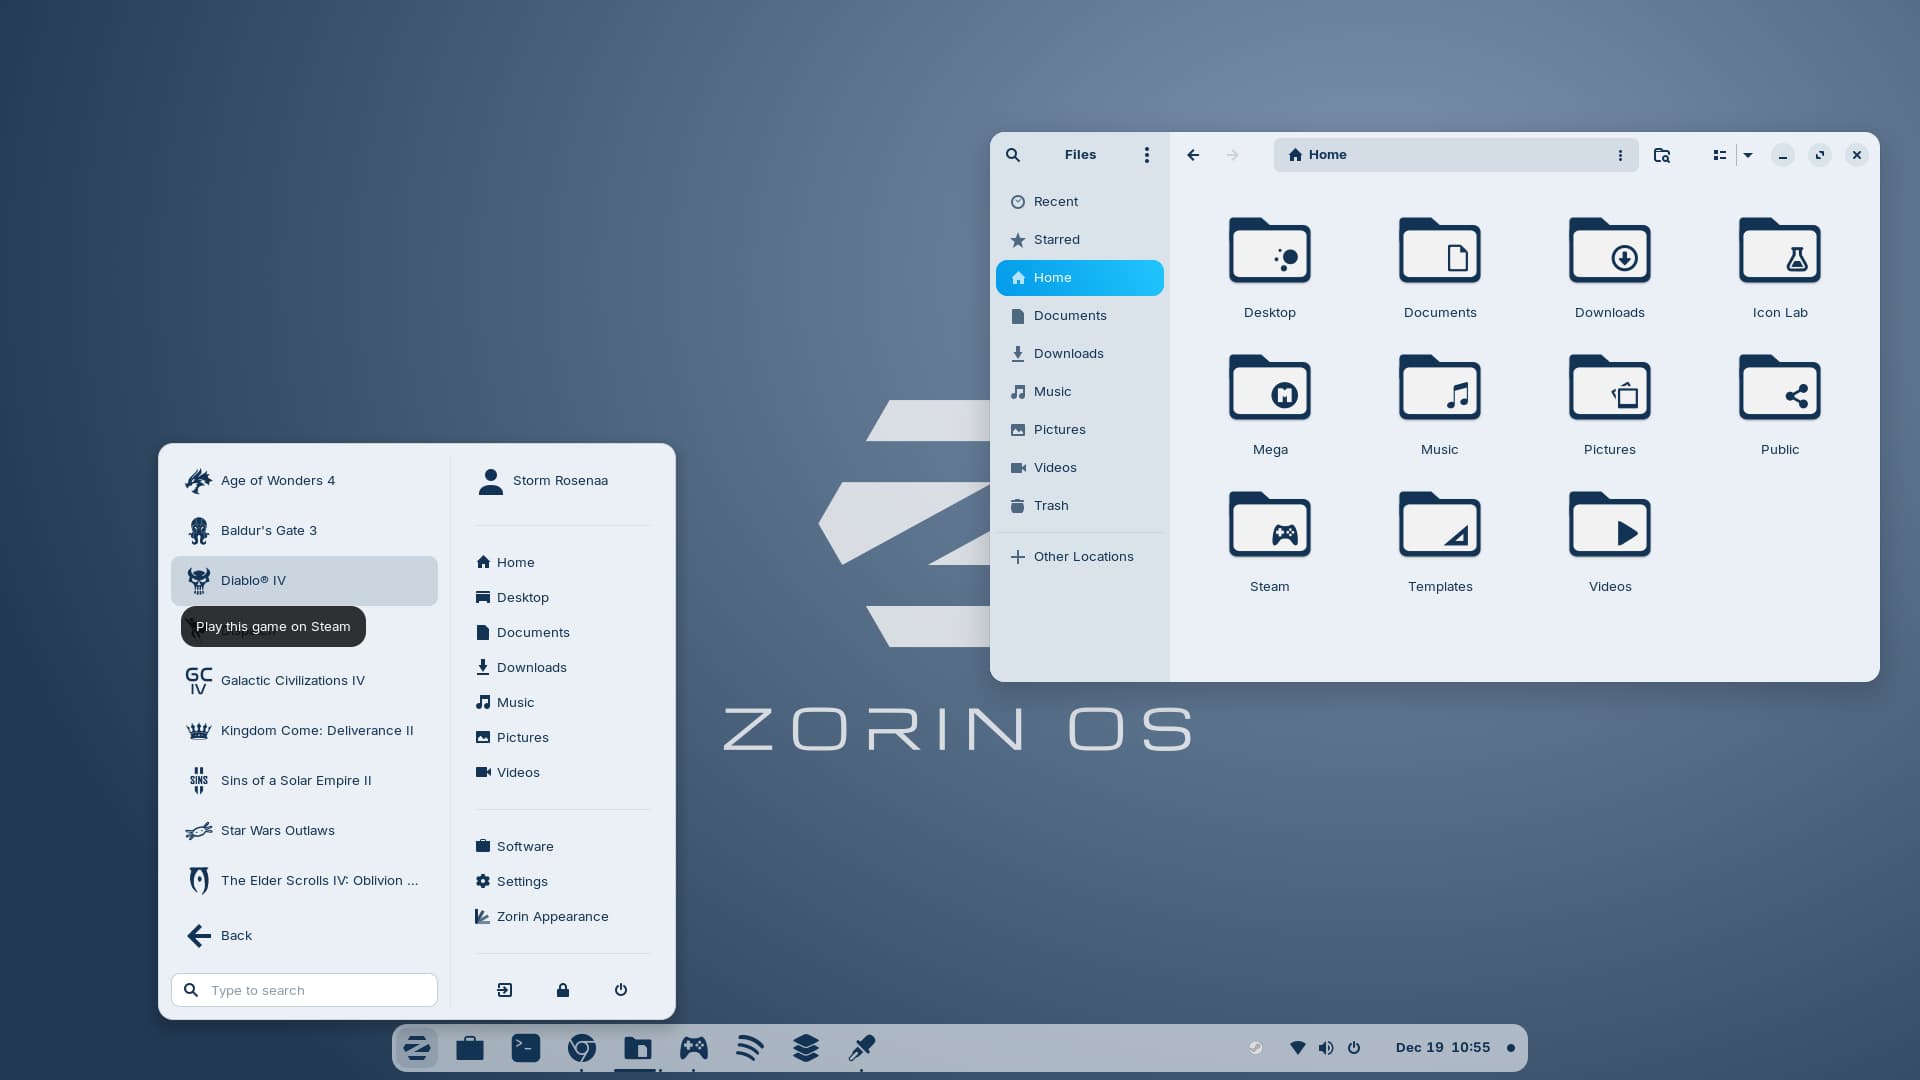Click the volume icon in system tray
This screenshot has height=1080, width=1920.
1325,1048
